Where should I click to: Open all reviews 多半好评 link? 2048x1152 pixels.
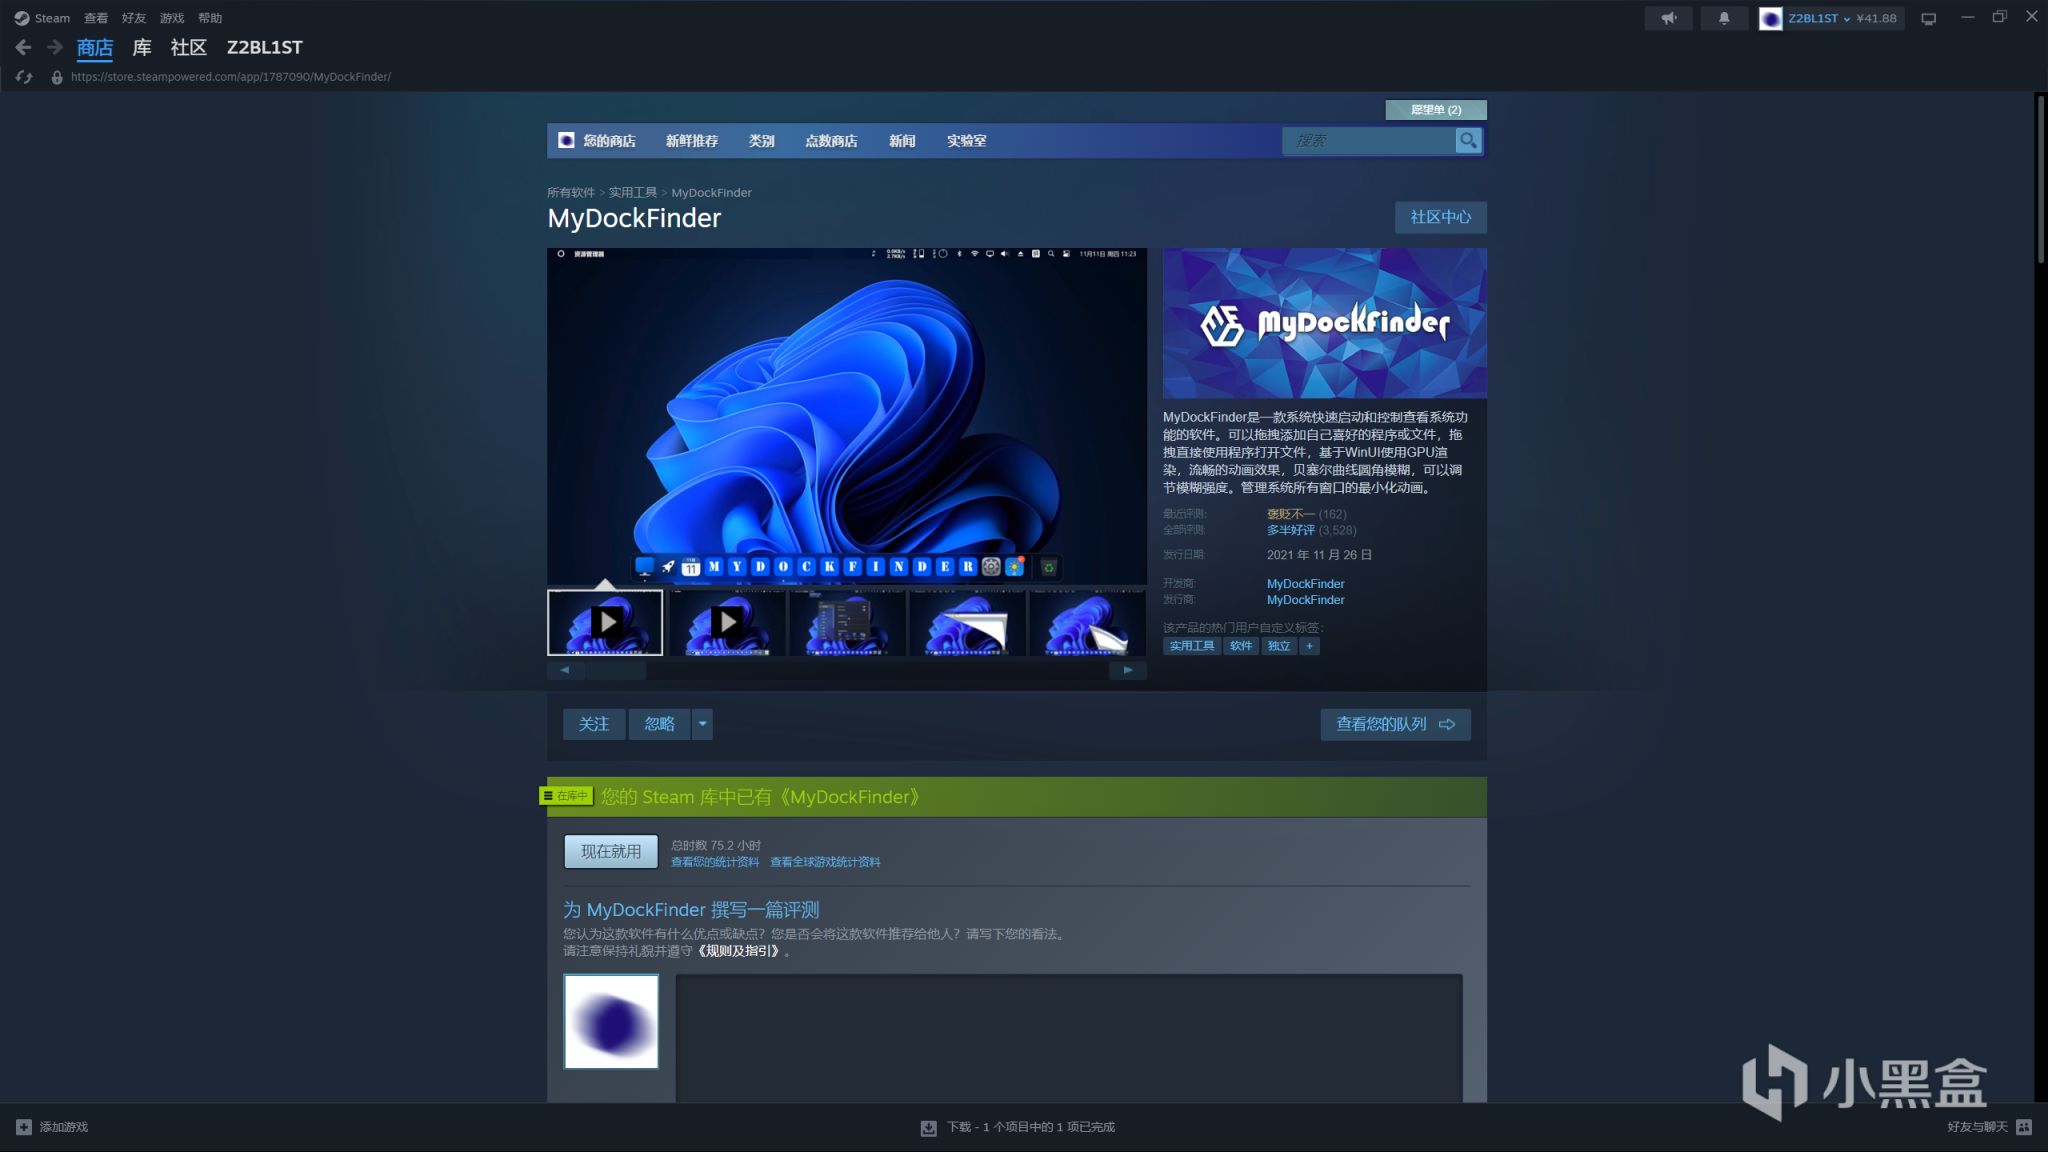click(x=1290, y=530)
